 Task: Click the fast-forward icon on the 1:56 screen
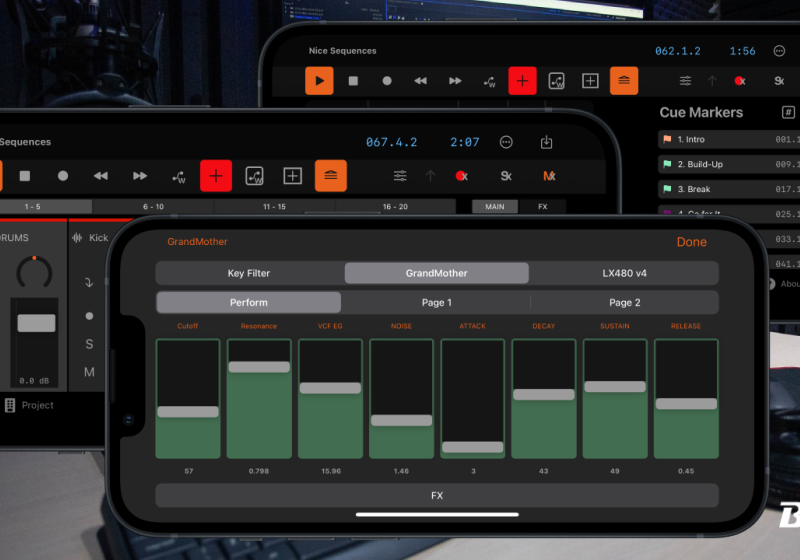[x=455, y=81]
